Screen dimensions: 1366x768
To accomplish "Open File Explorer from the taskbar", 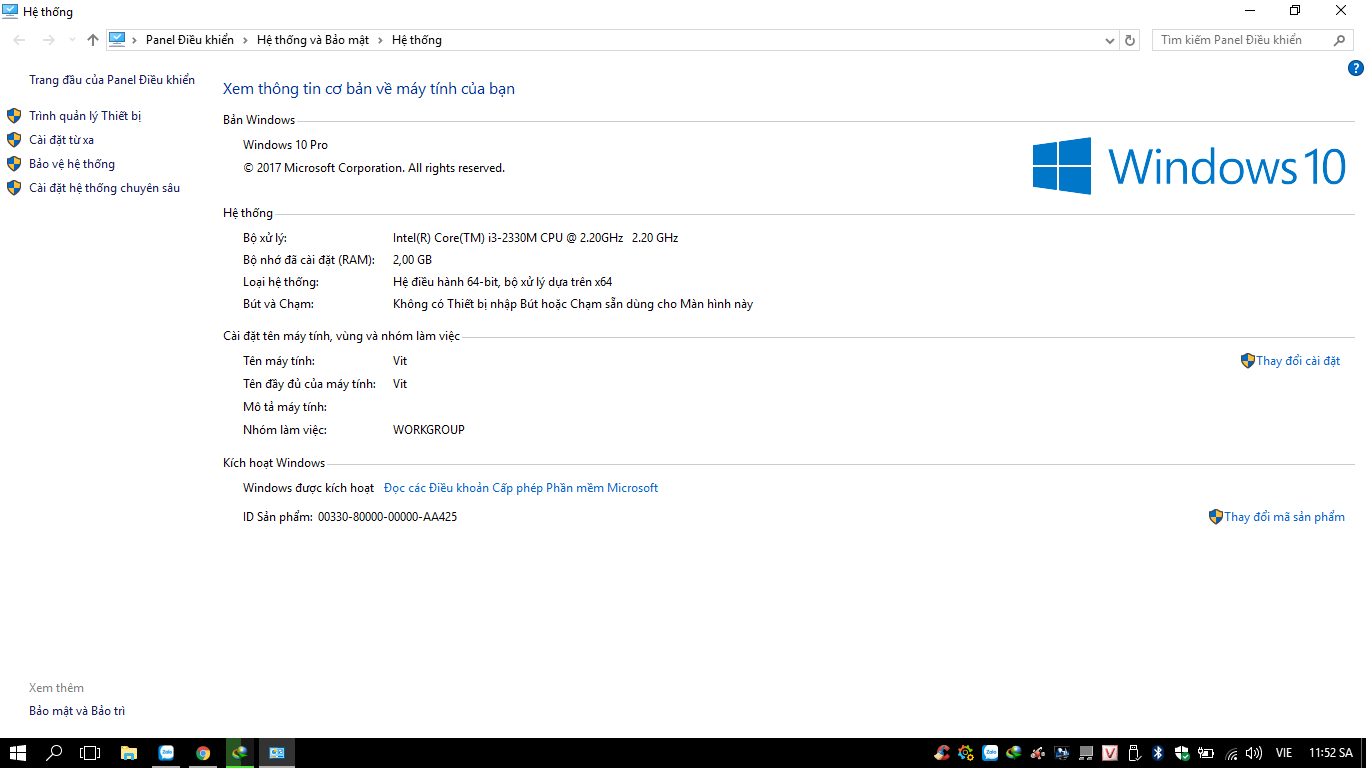I will click(x=128, y=753).
